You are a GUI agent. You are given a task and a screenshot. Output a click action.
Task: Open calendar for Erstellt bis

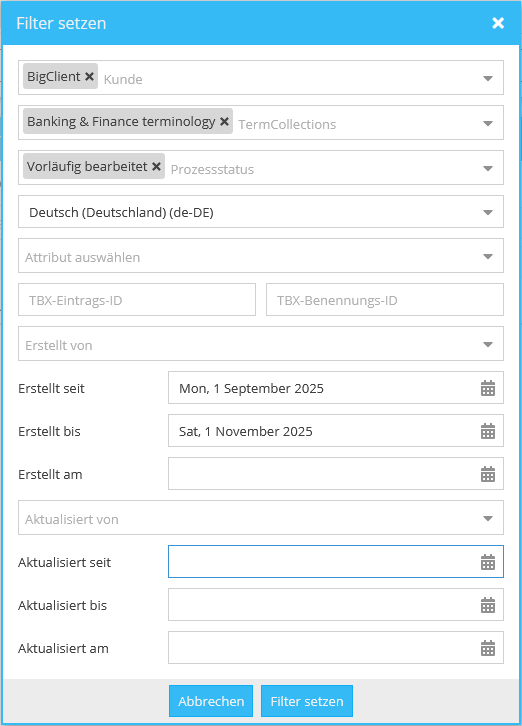coord(488,431)
